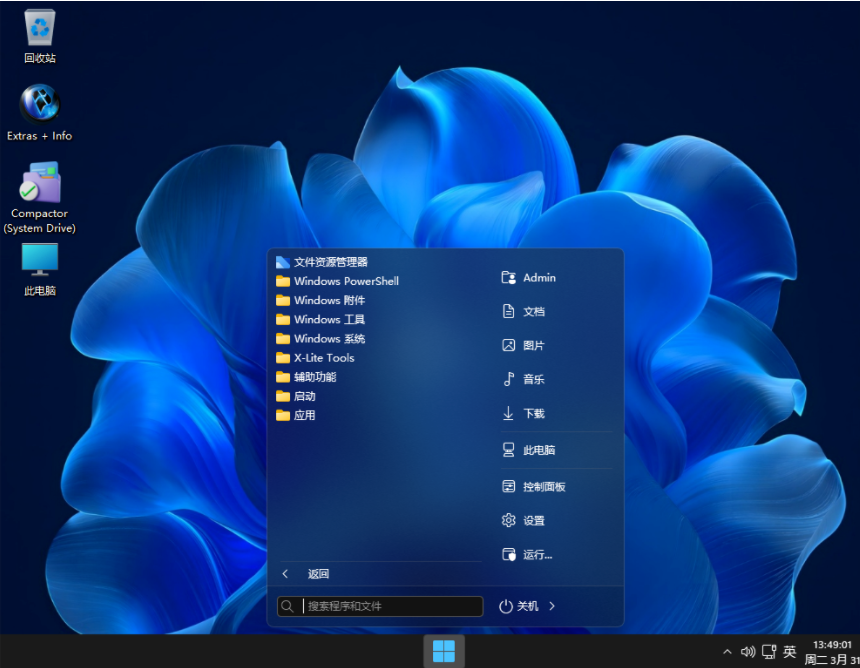Select the 启动 text label
860x668 pixels.
click(304, 397)
